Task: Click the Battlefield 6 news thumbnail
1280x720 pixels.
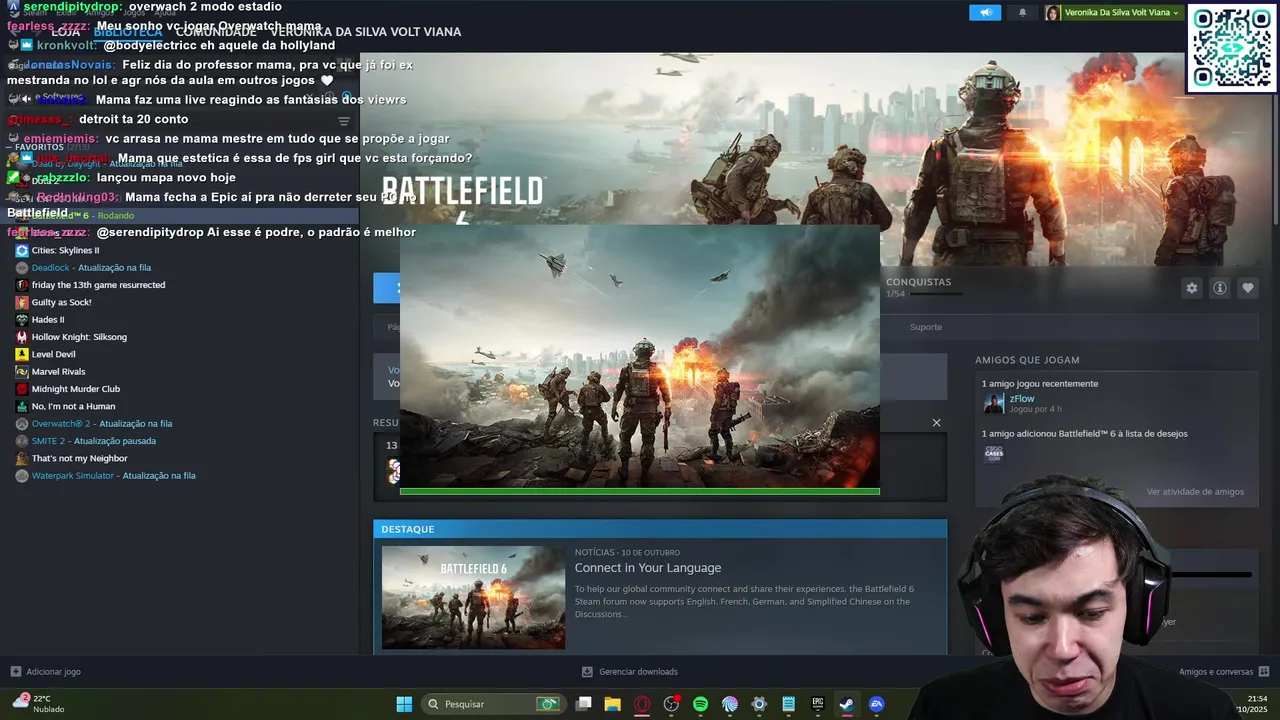Action: tap(473, 597)
